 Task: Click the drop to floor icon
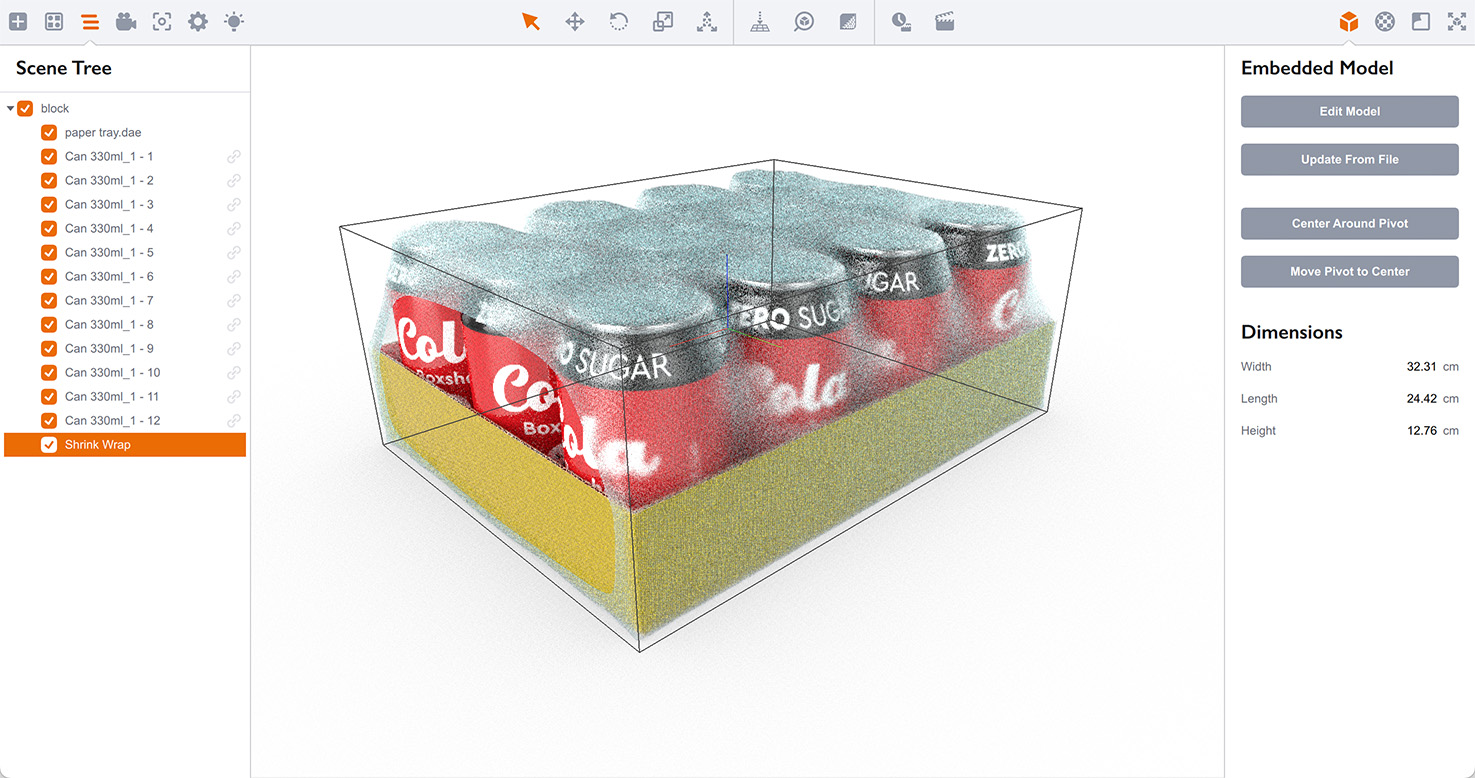(760, 21)
